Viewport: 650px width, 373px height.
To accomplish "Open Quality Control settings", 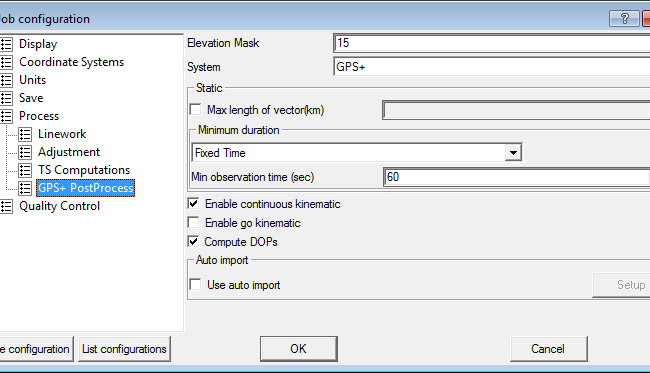I will tap(59, 206).
